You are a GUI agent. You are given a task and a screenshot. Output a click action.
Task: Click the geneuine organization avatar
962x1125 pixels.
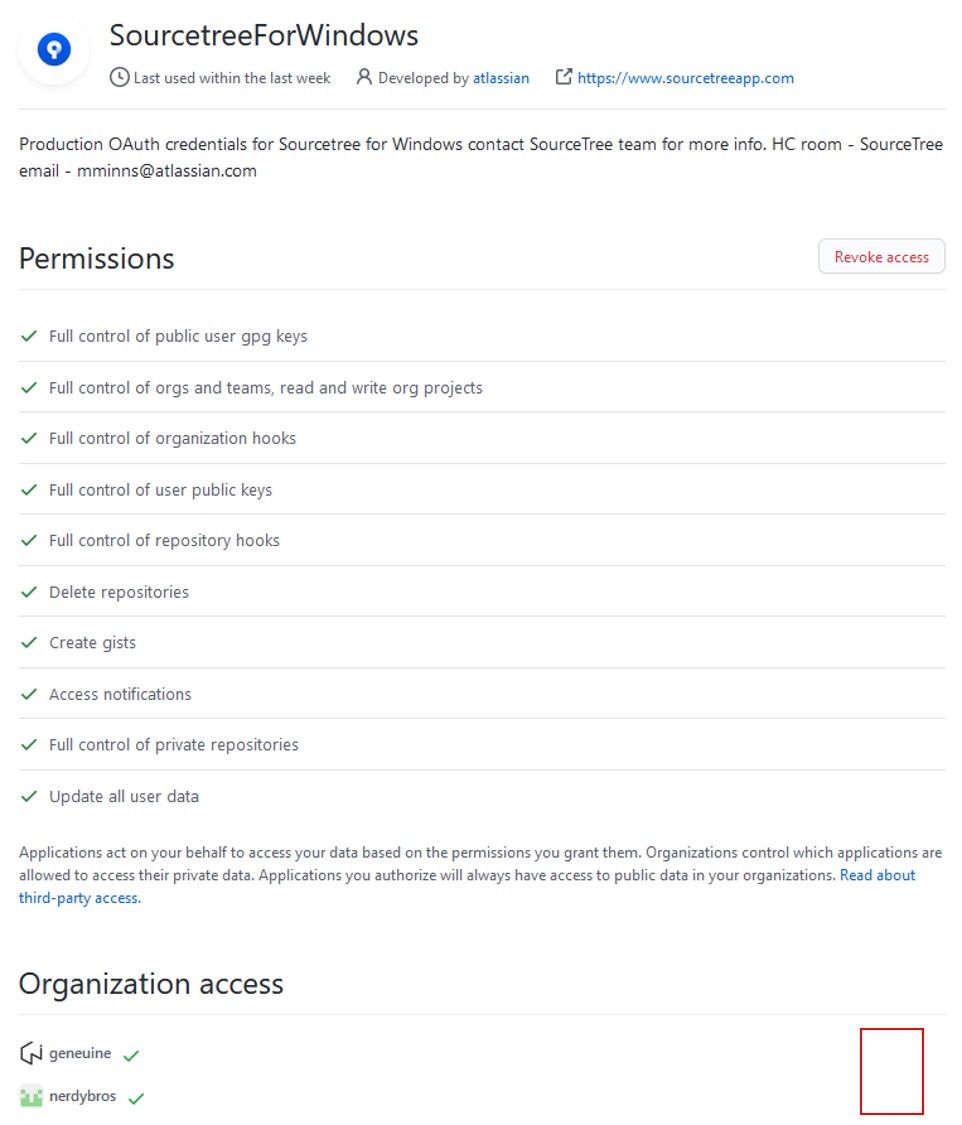[31, 1054]
